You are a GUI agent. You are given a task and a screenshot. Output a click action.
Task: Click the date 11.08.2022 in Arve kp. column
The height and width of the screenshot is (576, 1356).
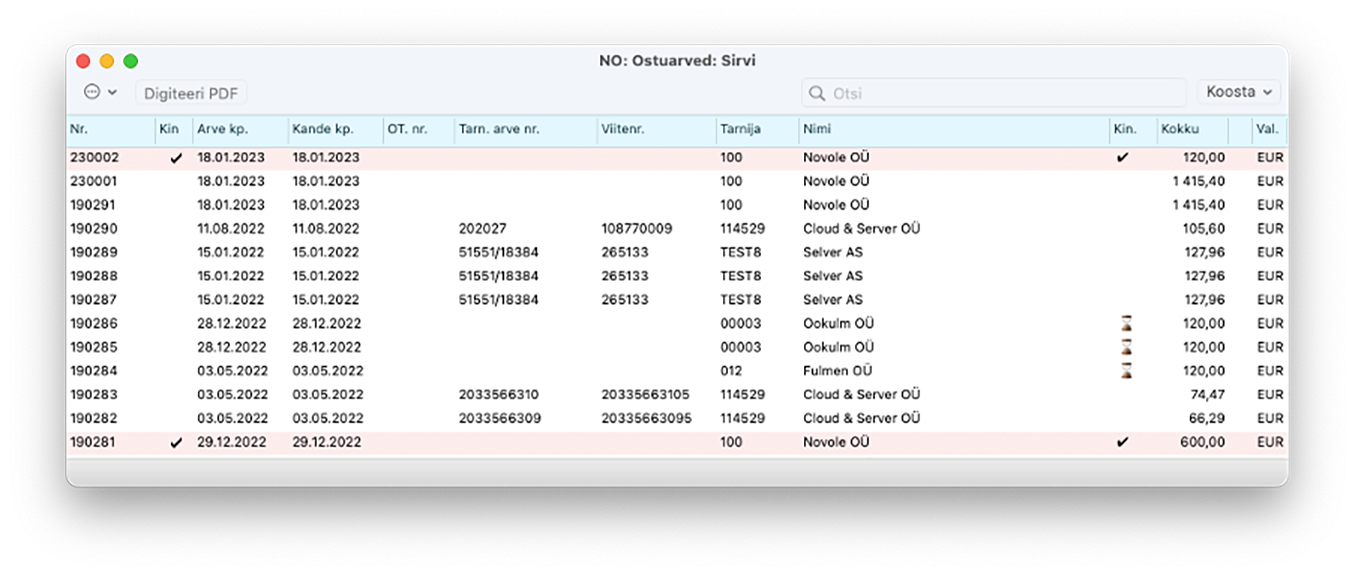click(x=231, y=228)
